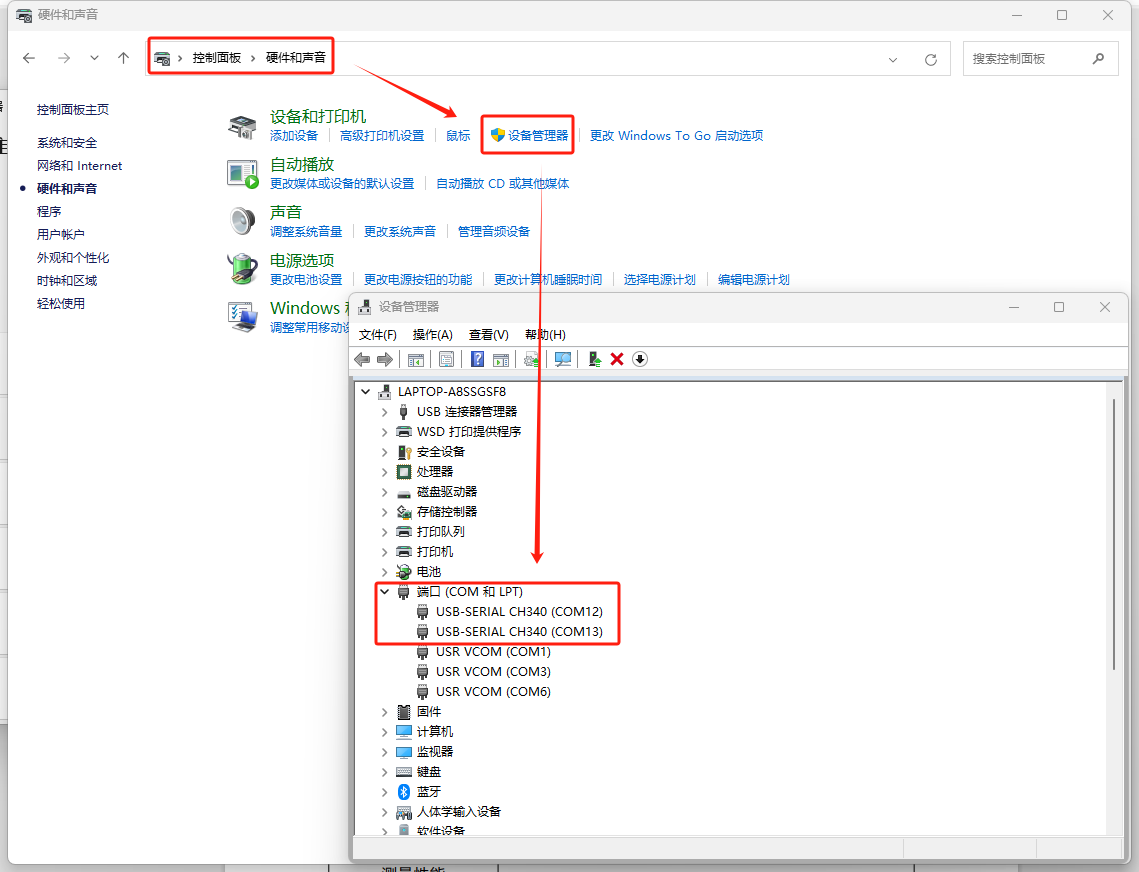Click the up-one-level arrow in Control Panel
This screenshot has height=872, width=1139.
(x=123, y=58)
